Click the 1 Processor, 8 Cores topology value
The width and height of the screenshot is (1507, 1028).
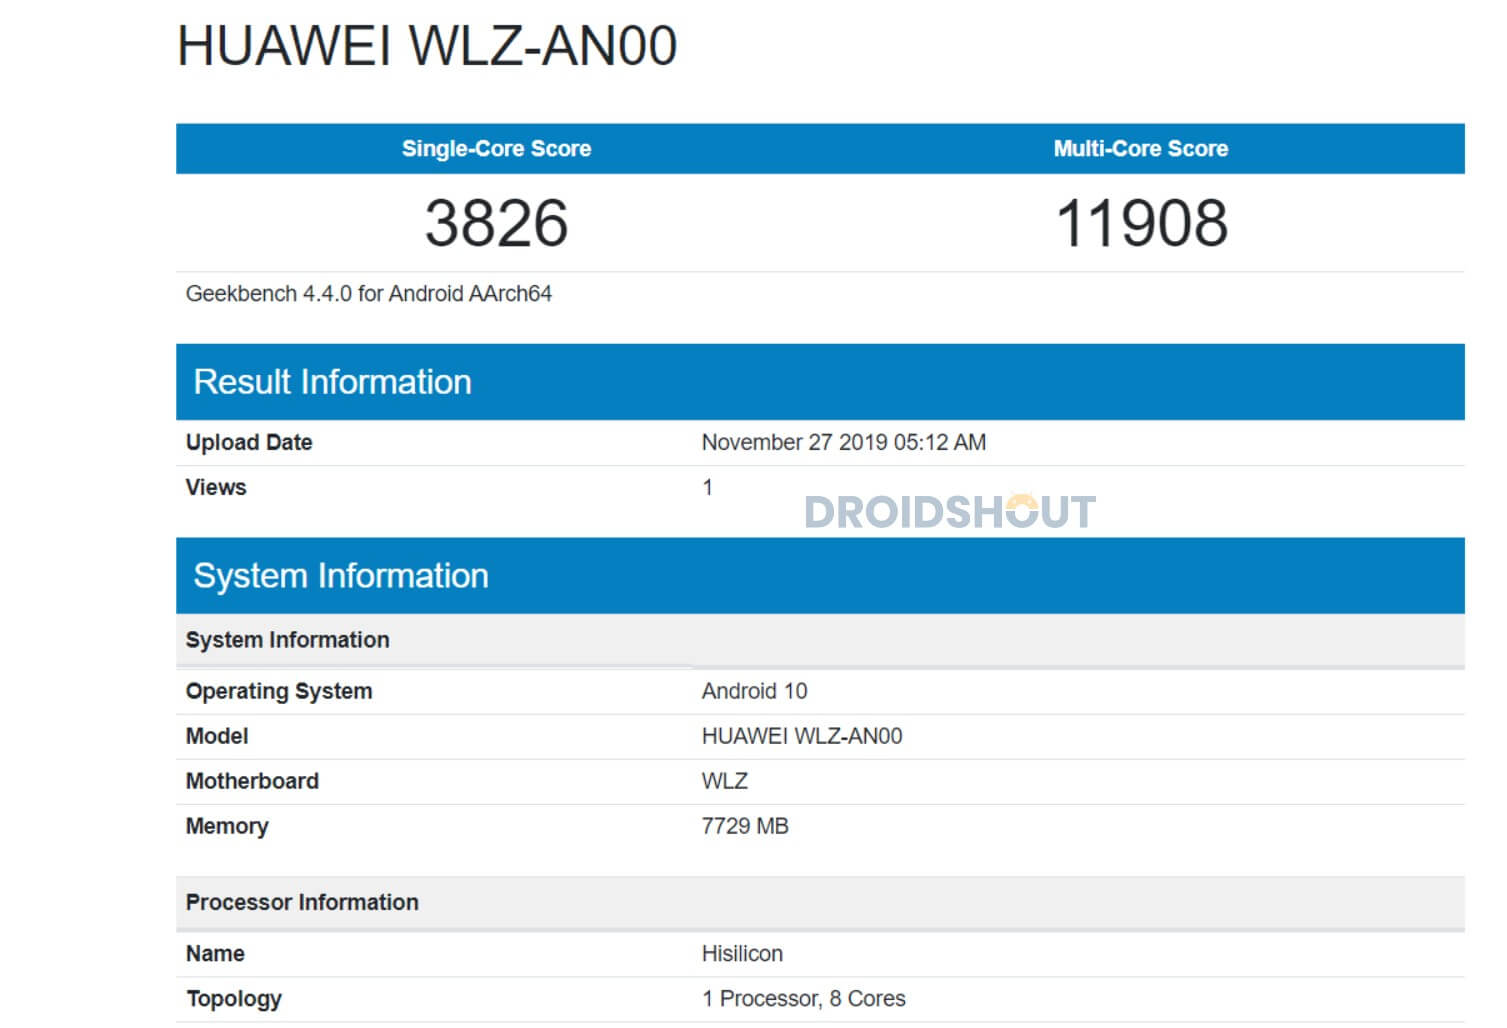803,999
